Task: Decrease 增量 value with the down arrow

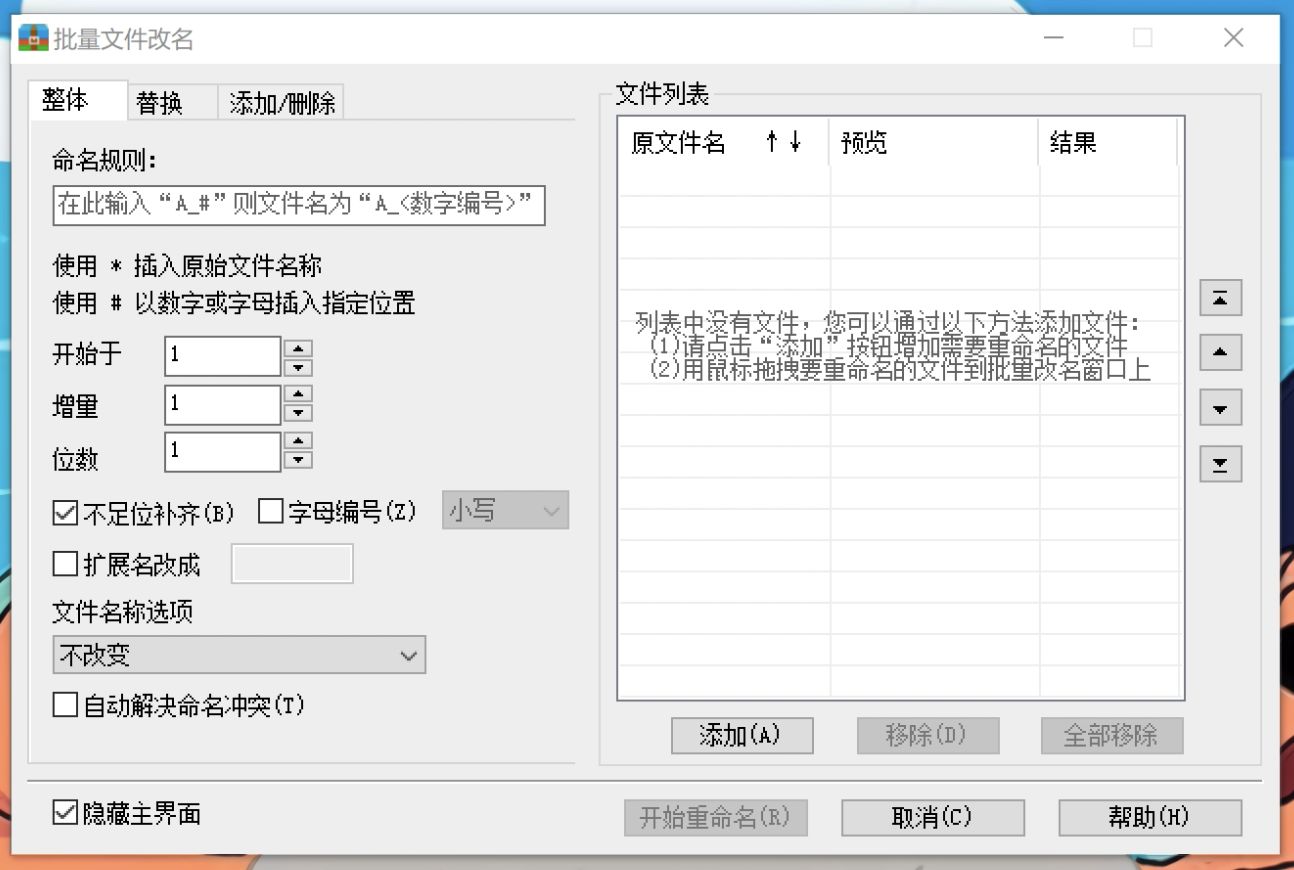Action: pos(297,412)
